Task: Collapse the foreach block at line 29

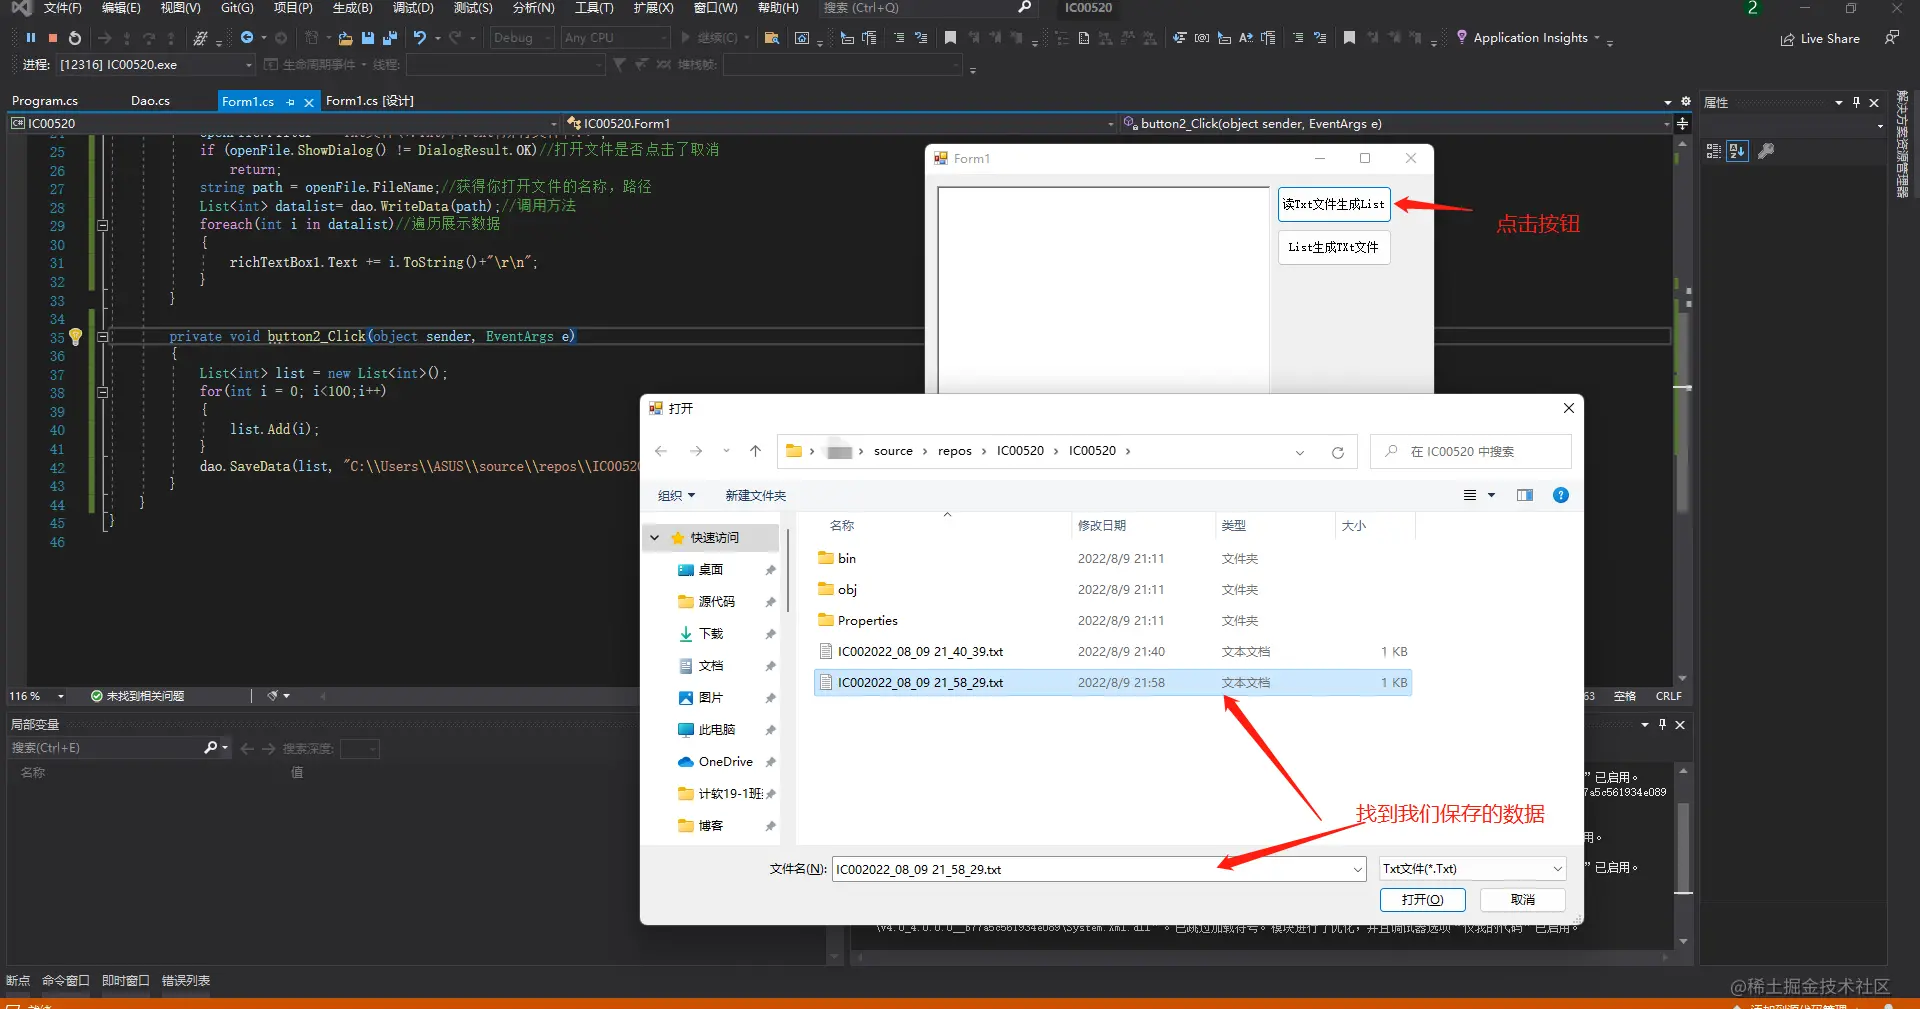Action: point(102,226)
